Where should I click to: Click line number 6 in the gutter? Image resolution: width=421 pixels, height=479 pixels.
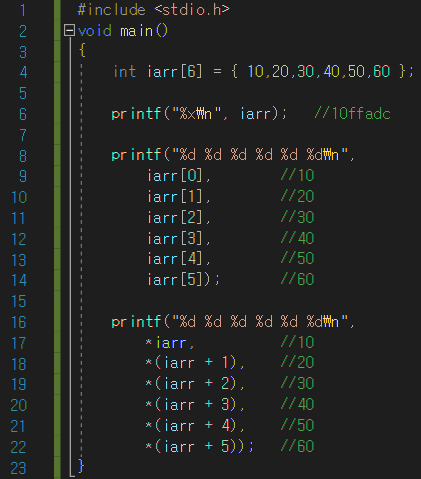[23, 114]
